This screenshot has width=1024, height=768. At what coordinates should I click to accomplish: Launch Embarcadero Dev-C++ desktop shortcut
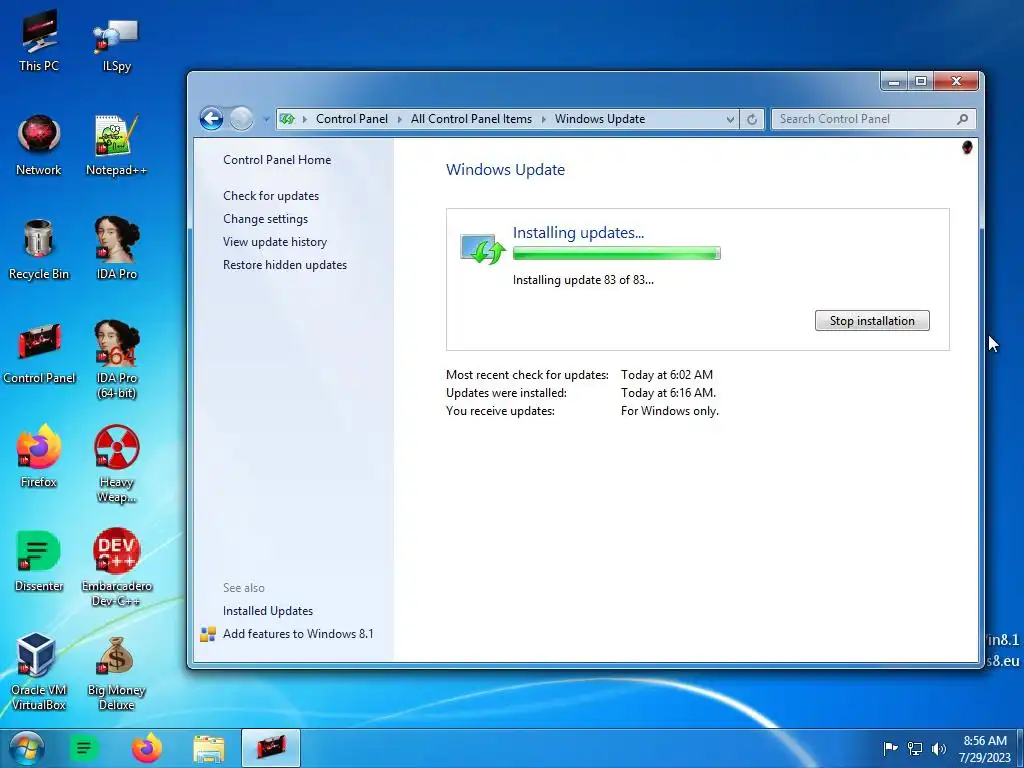pos(116,568)
